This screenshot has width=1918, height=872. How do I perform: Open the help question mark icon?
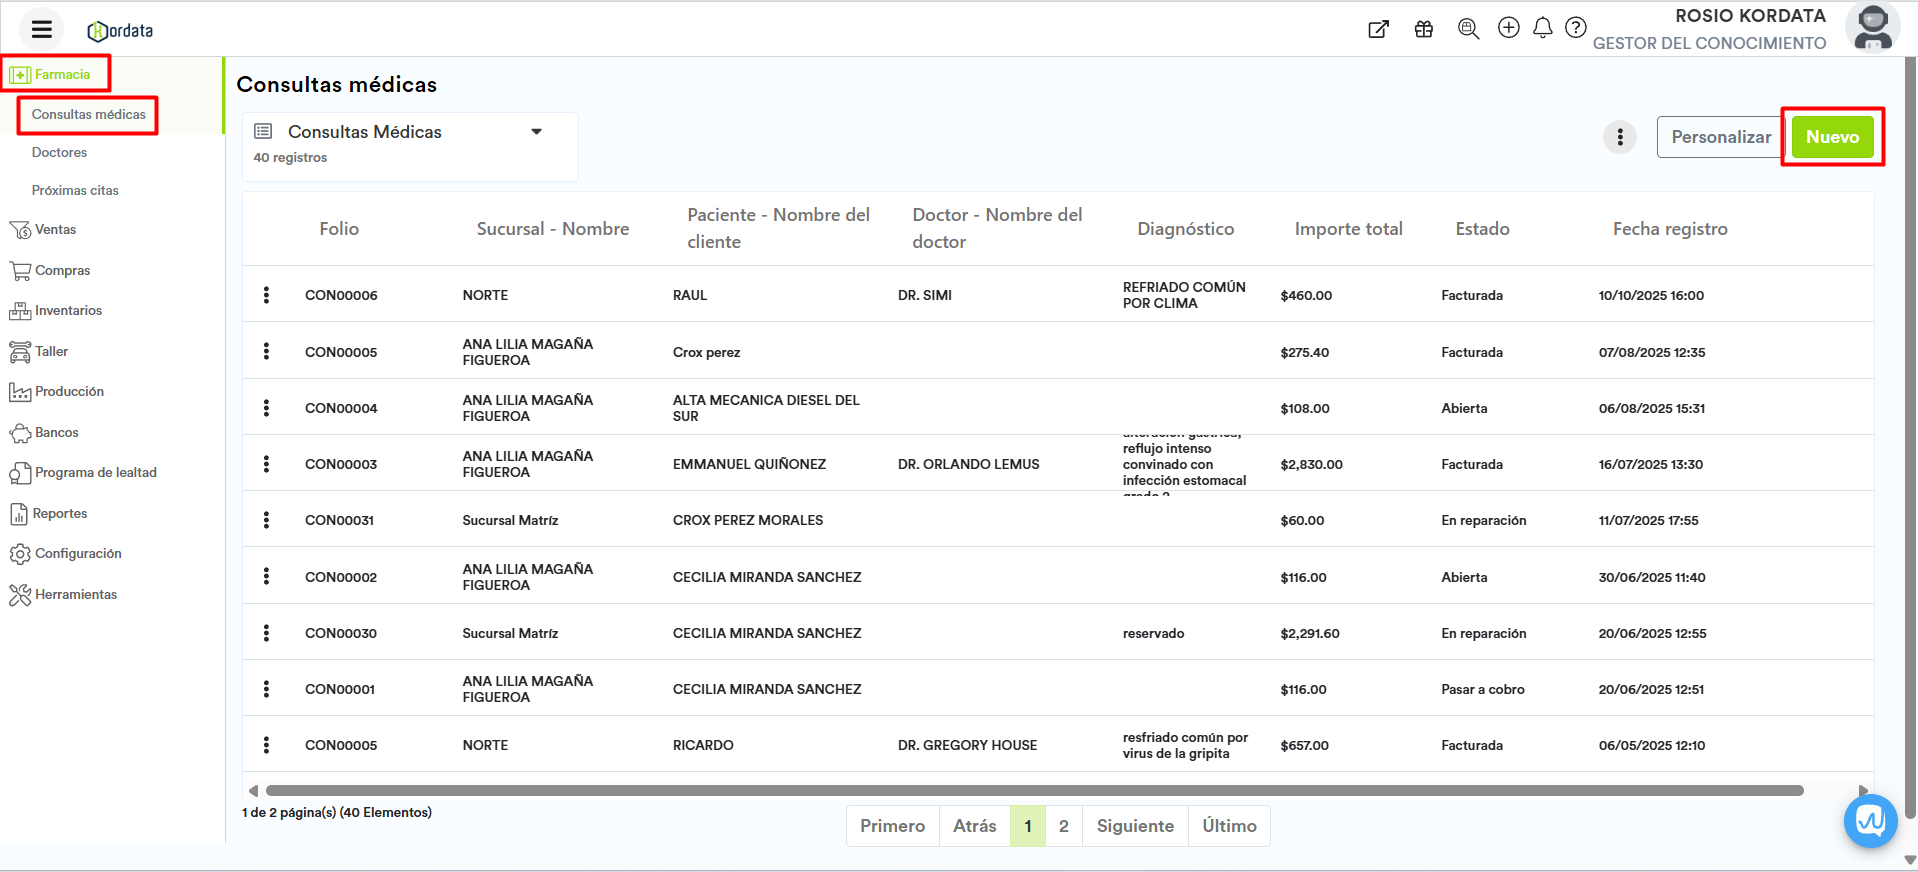(x=1575, y=28)
